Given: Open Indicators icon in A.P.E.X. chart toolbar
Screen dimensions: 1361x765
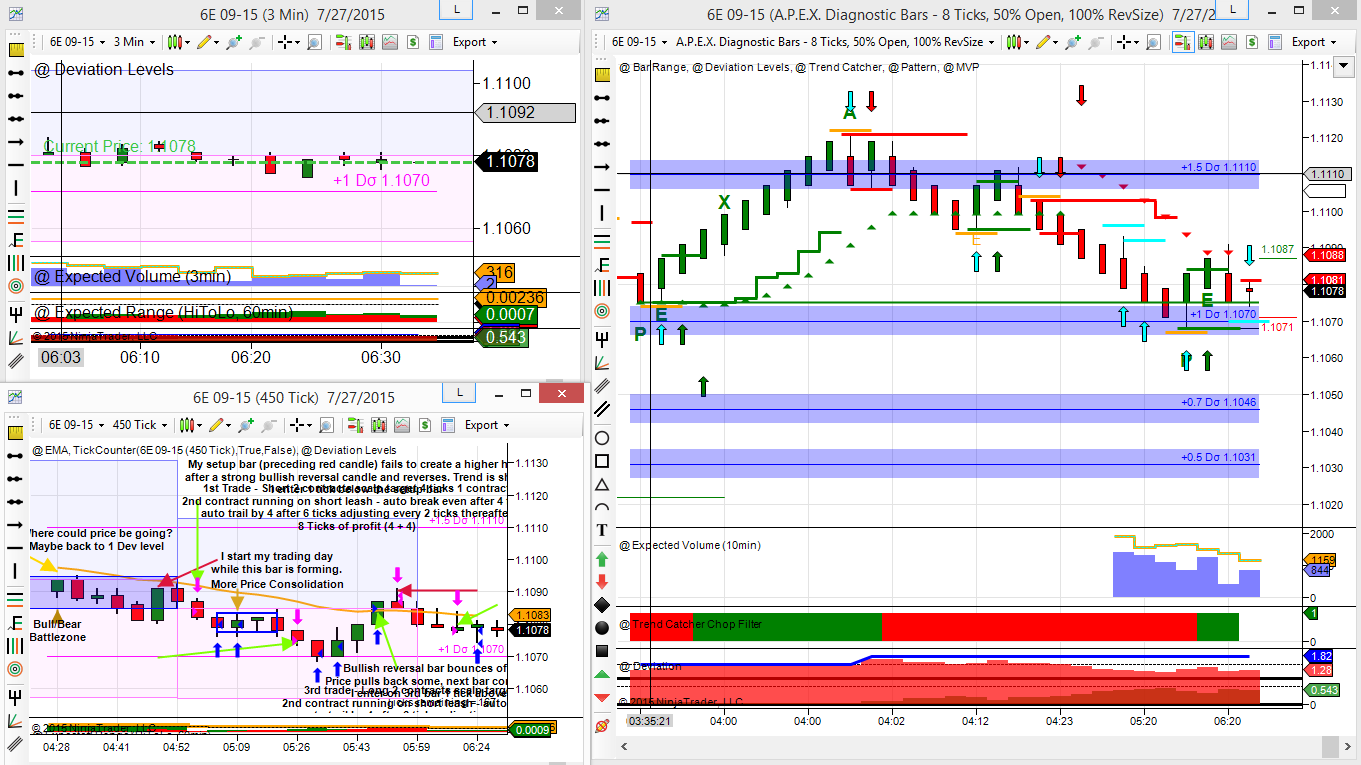Looking at the screenshot, I should tap(1229, 42).
